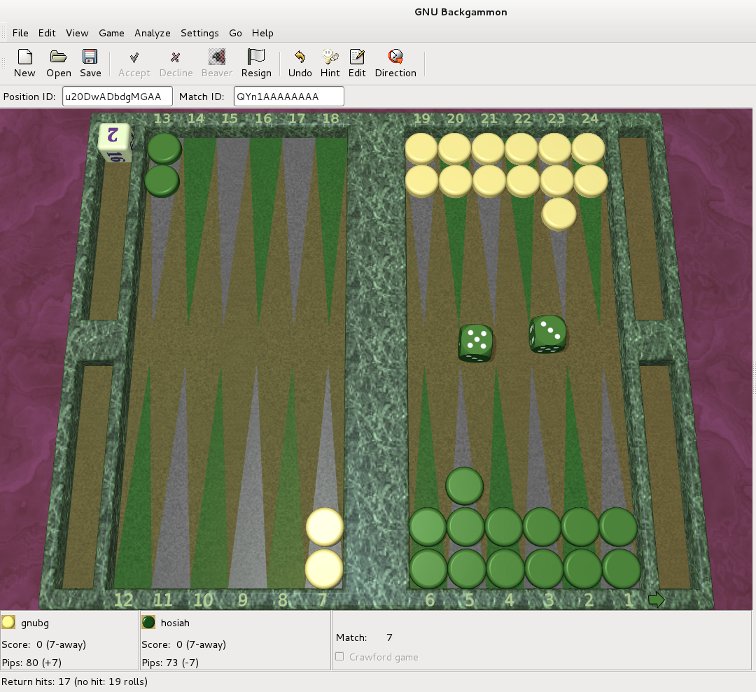Click the Match length value 7
Screen dimensions: 756x692
pos(389,638)
